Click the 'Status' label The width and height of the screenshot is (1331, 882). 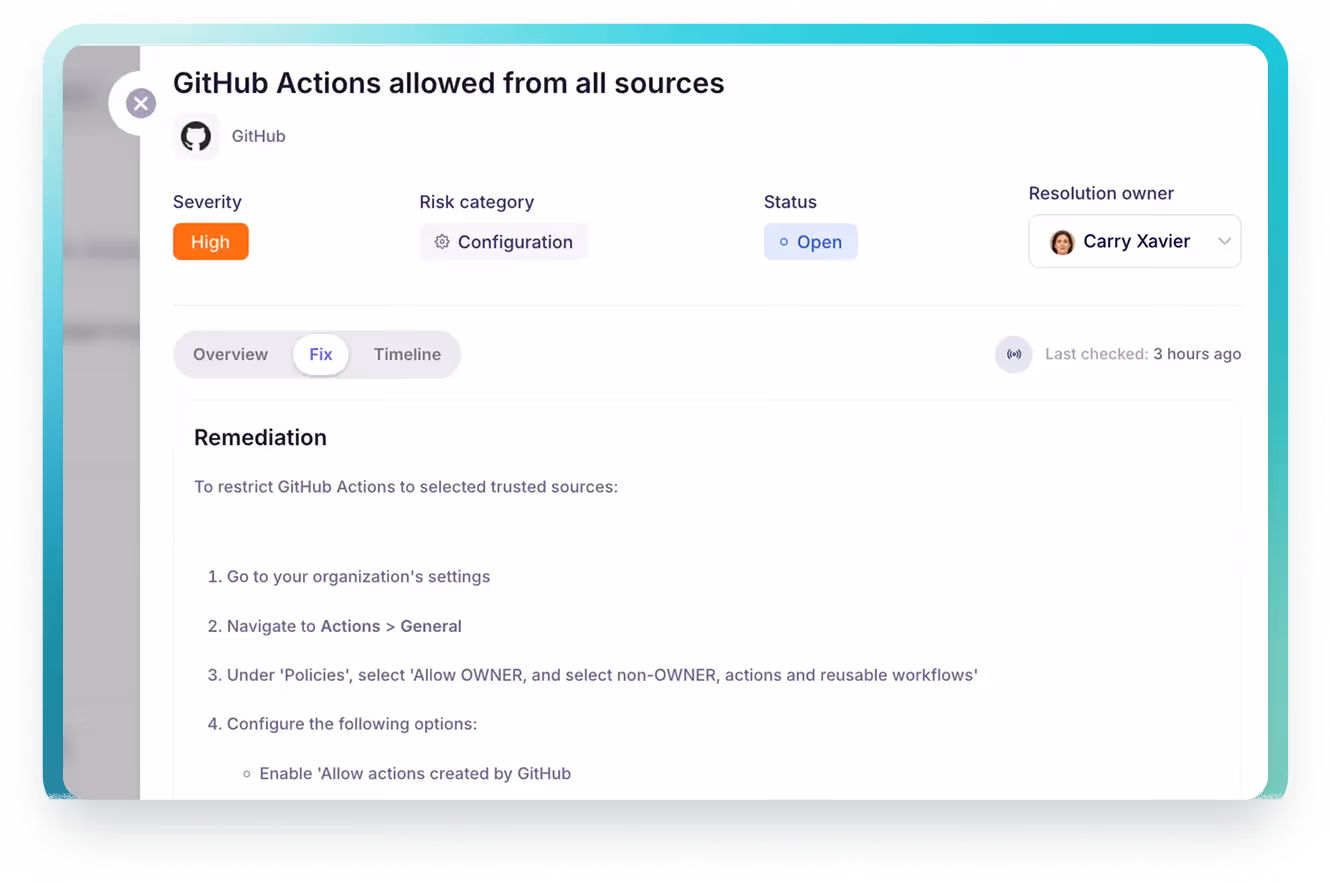(x=790, y=202)
